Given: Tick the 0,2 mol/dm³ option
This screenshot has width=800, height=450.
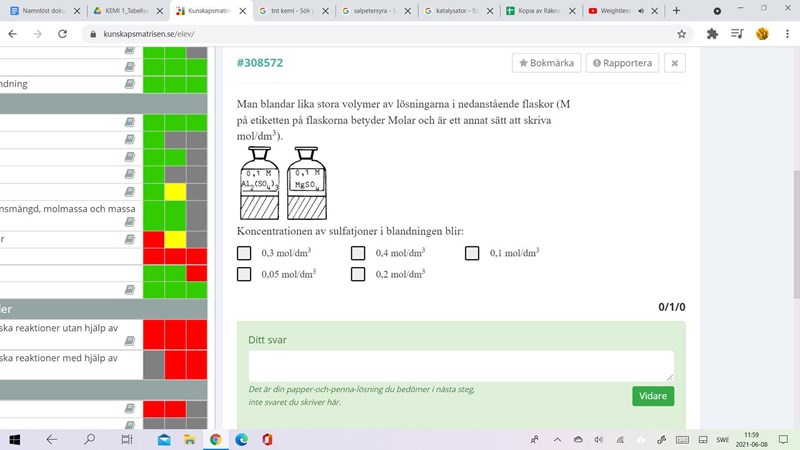Looking at the screenshot, I should tap(358, 274).
